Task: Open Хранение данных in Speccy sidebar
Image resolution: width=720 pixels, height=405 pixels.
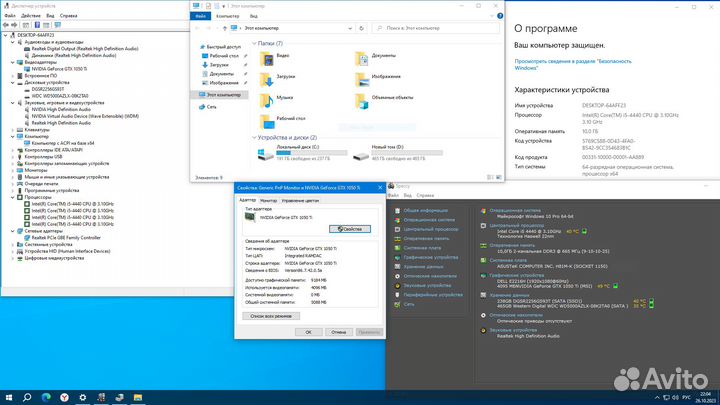Action: [x=423, y=267]
